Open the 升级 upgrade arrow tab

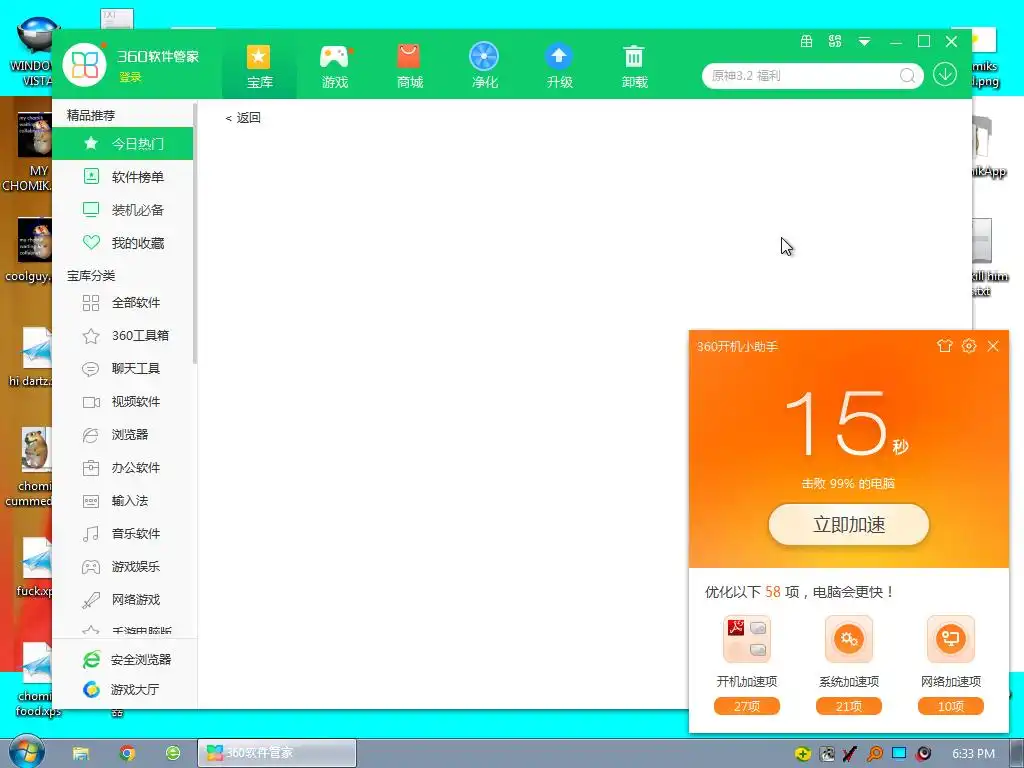559,67
